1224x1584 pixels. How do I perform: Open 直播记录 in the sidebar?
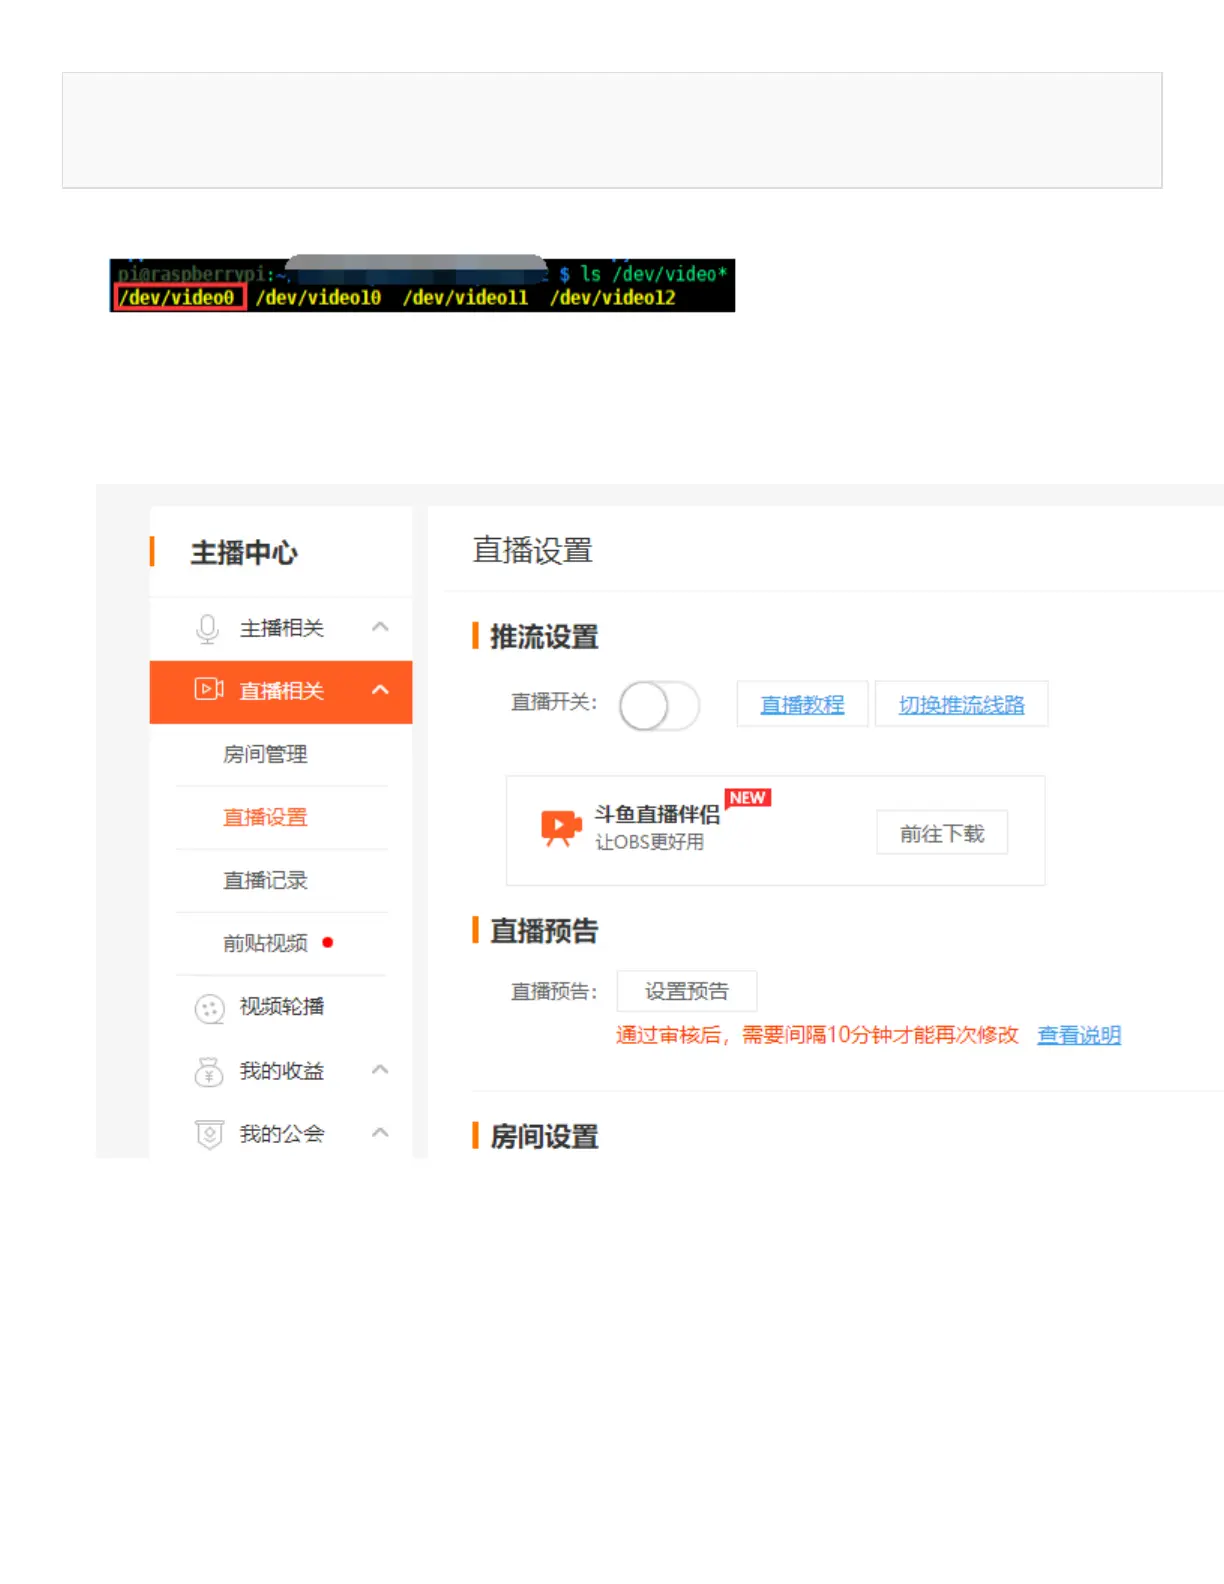[265, 880]
